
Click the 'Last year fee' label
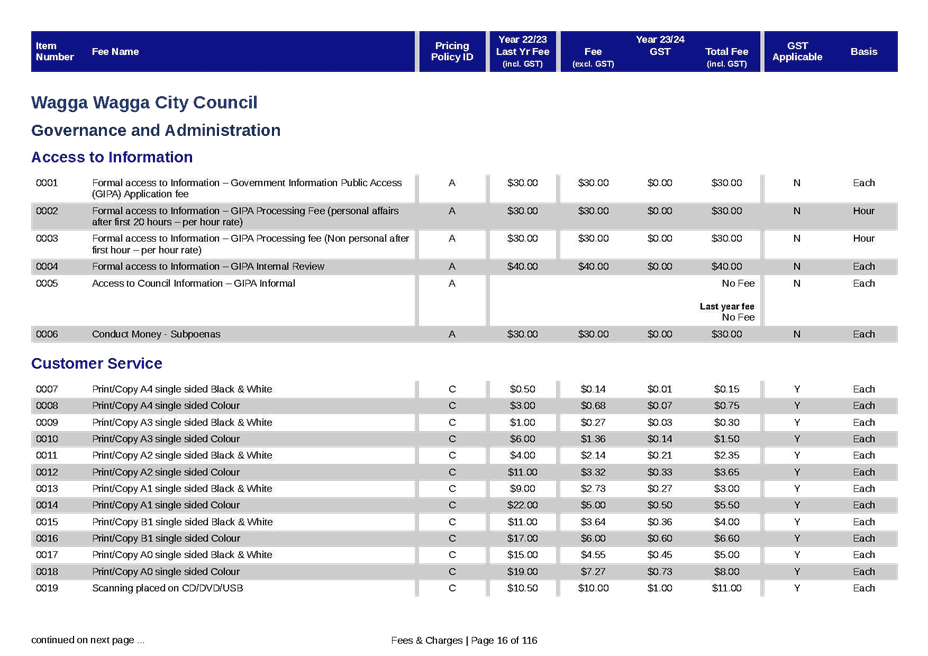coord(727,307)
